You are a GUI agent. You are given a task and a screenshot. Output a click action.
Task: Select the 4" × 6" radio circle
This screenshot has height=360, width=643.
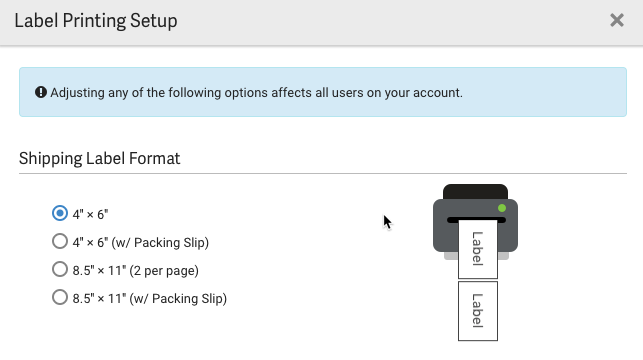[60, 213]
